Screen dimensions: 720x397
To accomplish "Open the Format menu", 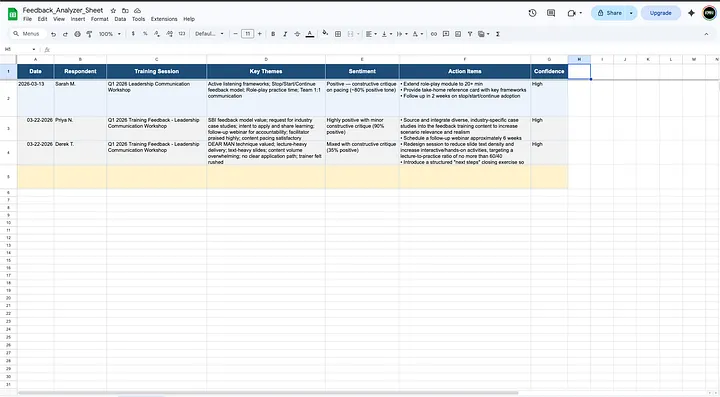I will [x=99, y=19].
